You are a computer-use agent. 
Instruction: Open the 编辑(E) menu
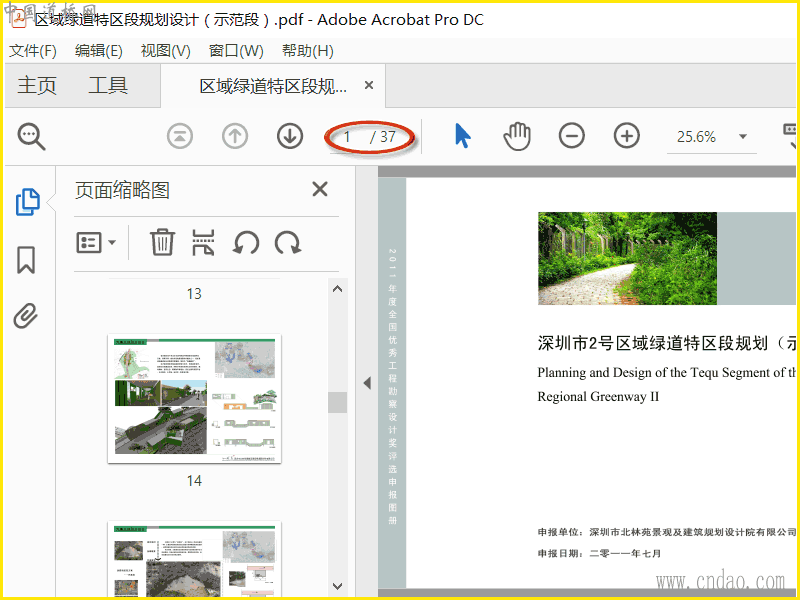(98, 51)
